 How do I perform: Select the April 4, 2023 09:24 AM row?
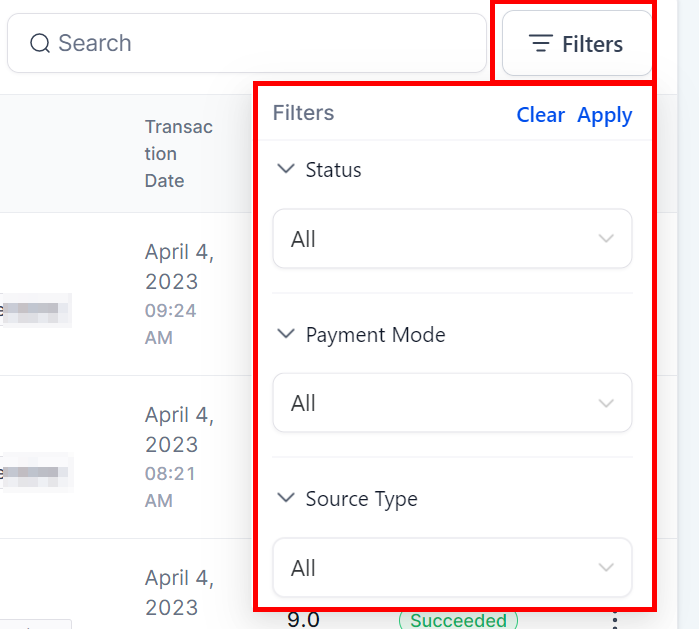pyautogui.click(x=178, y=295)
